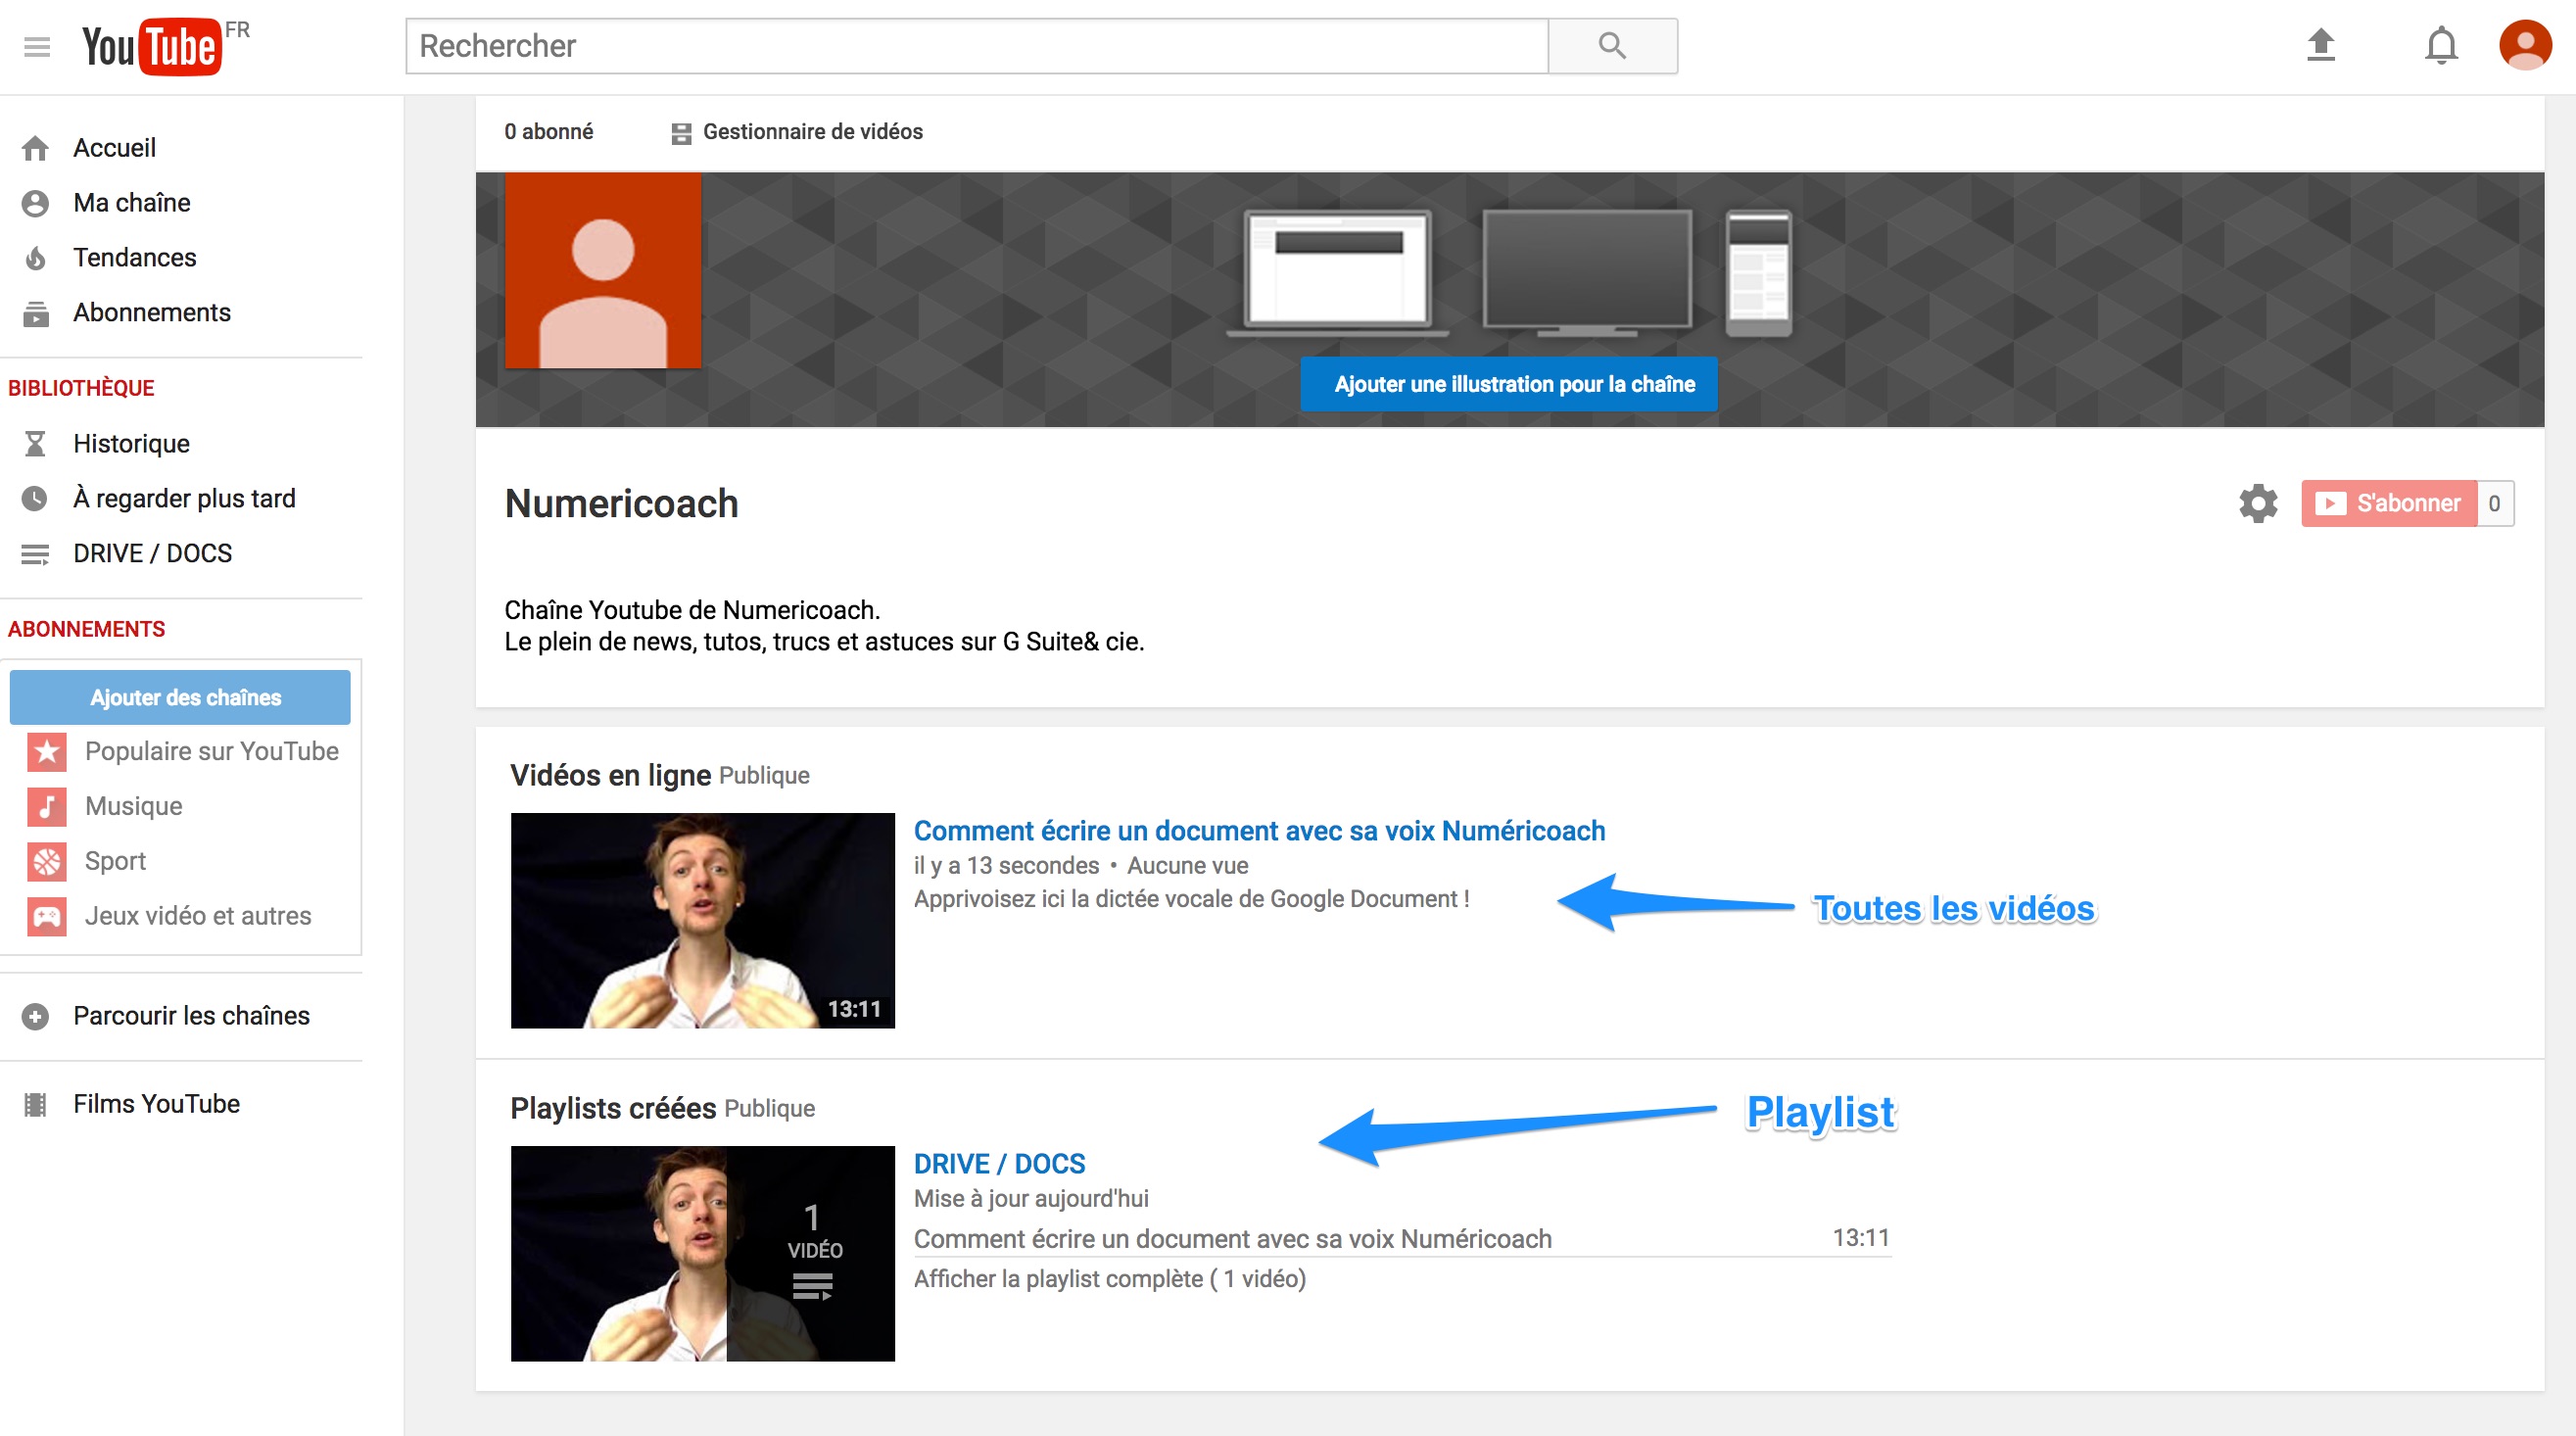
Task: Click the Jeux vidéo gamepad icon
Action: 47,917
